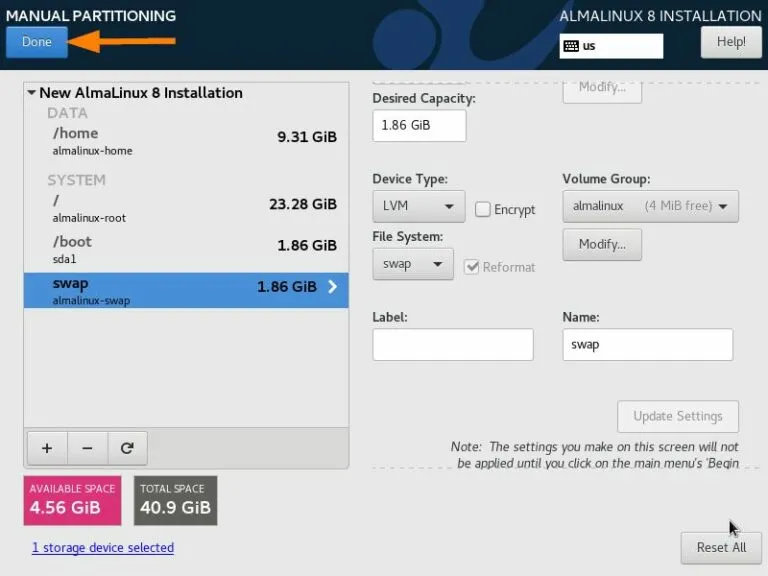This screenshot has height=576, width=768.
Task: Click the Done button
Action: [x=37, y=42]
